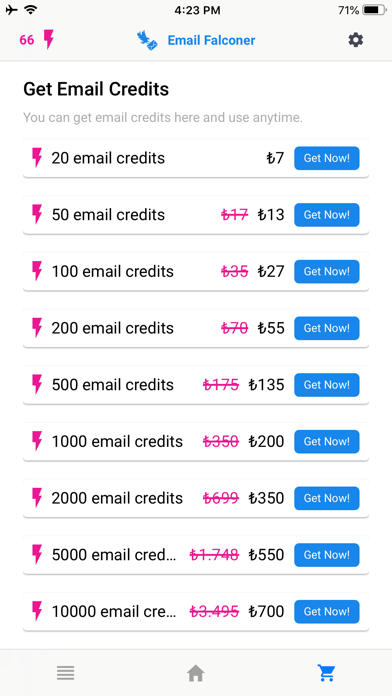This screenshot has width=392, height=696.
Task: Tap the Email Falconer bird logo
Action: pyautogui.click(x=147, y=40)
